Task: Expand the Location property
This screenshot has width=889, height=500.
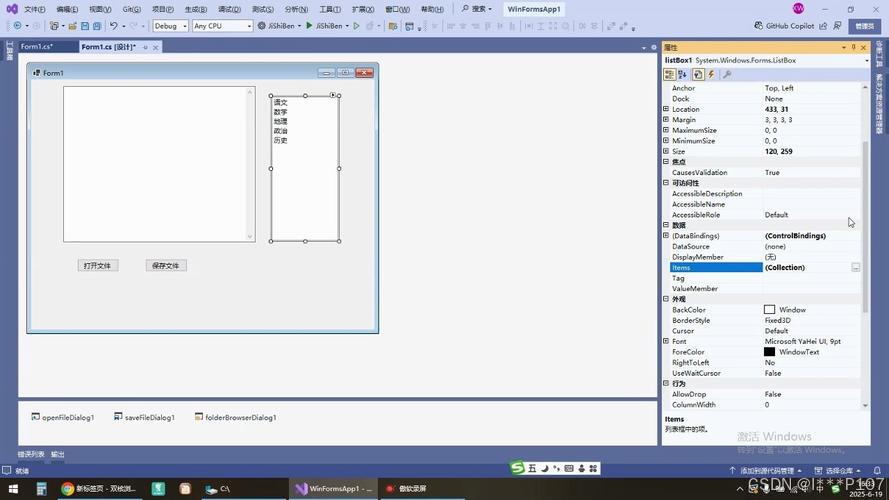Action: pos(666,109)
